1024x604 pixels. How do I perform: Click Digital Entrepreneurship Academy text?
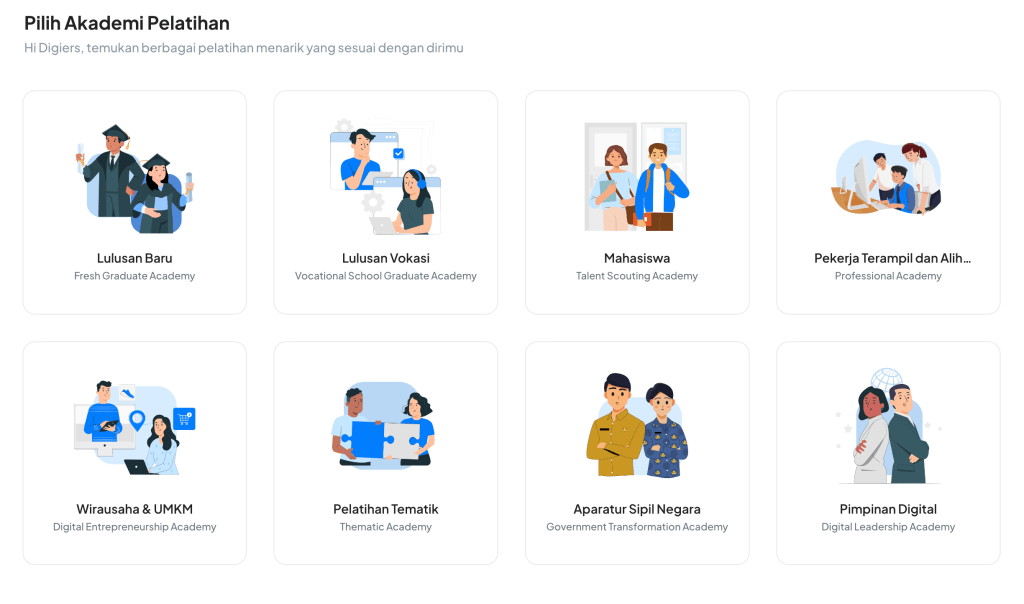coord(135,527)
